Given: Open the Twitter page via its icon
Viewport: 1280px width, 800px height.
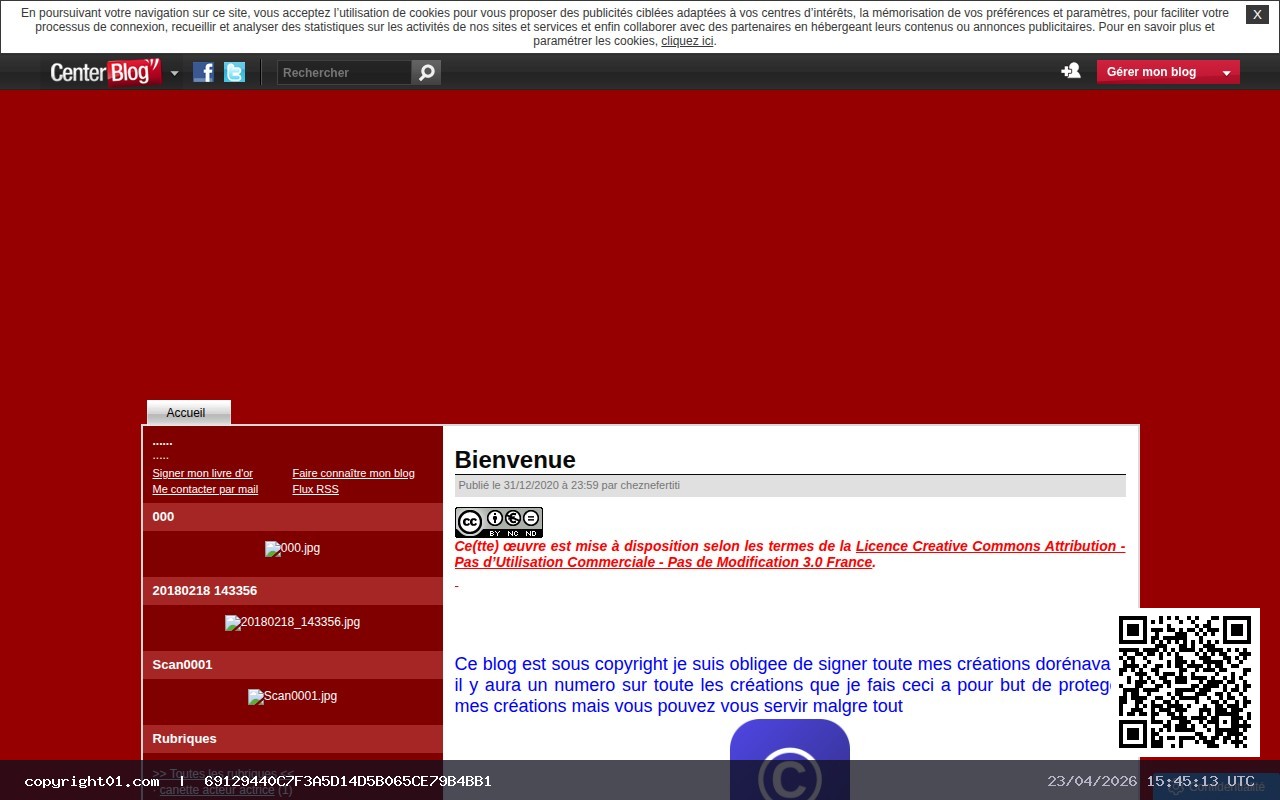Looking at the screenshot, I should click(233, 71).
